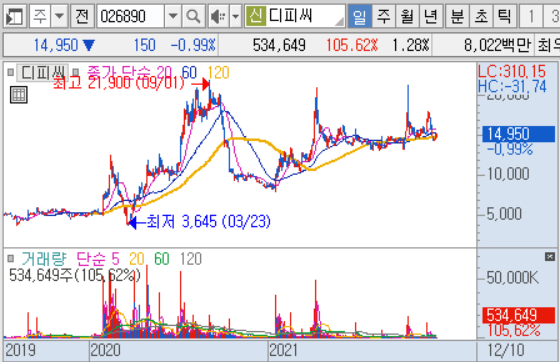
Task: Click the 120 moving average legend
Action: [x=218, y=73]
